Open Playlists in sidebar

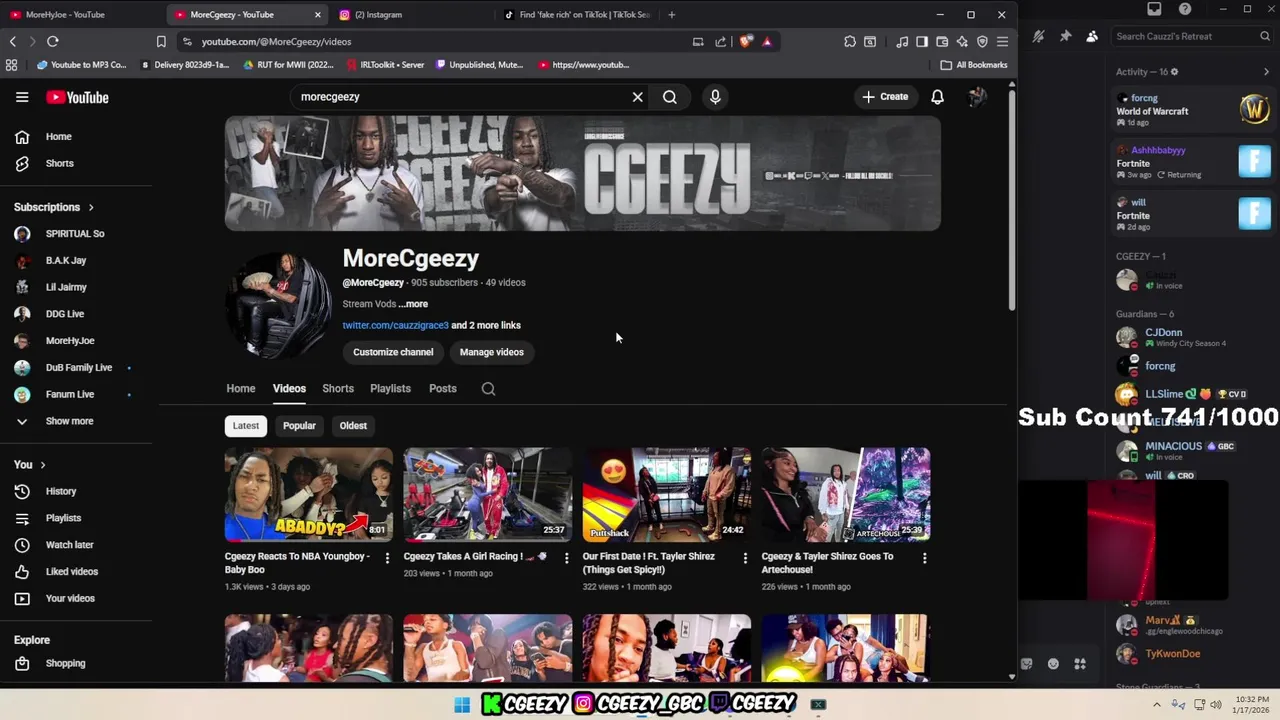pos(63,518)
